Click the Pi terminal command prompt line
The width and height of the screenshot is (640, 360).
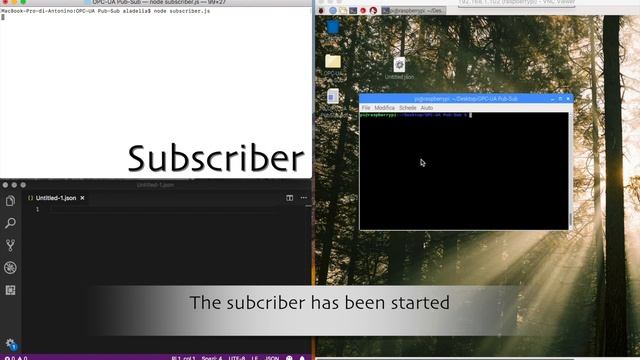pos(416,115)
